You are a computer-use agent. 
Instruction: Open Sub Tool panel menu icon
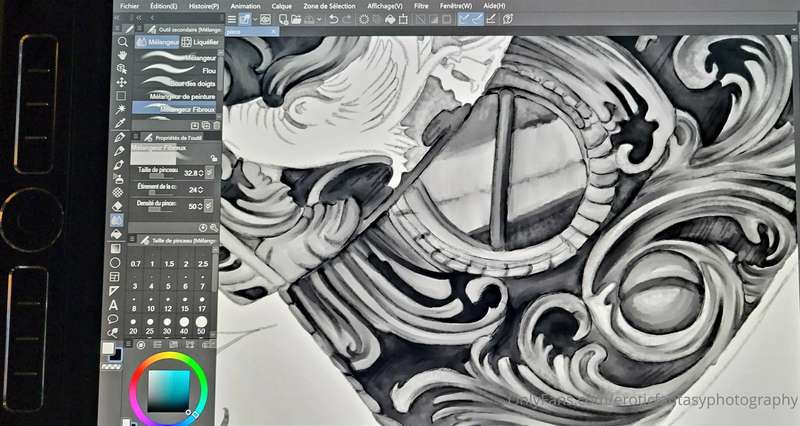pos(137,30)
